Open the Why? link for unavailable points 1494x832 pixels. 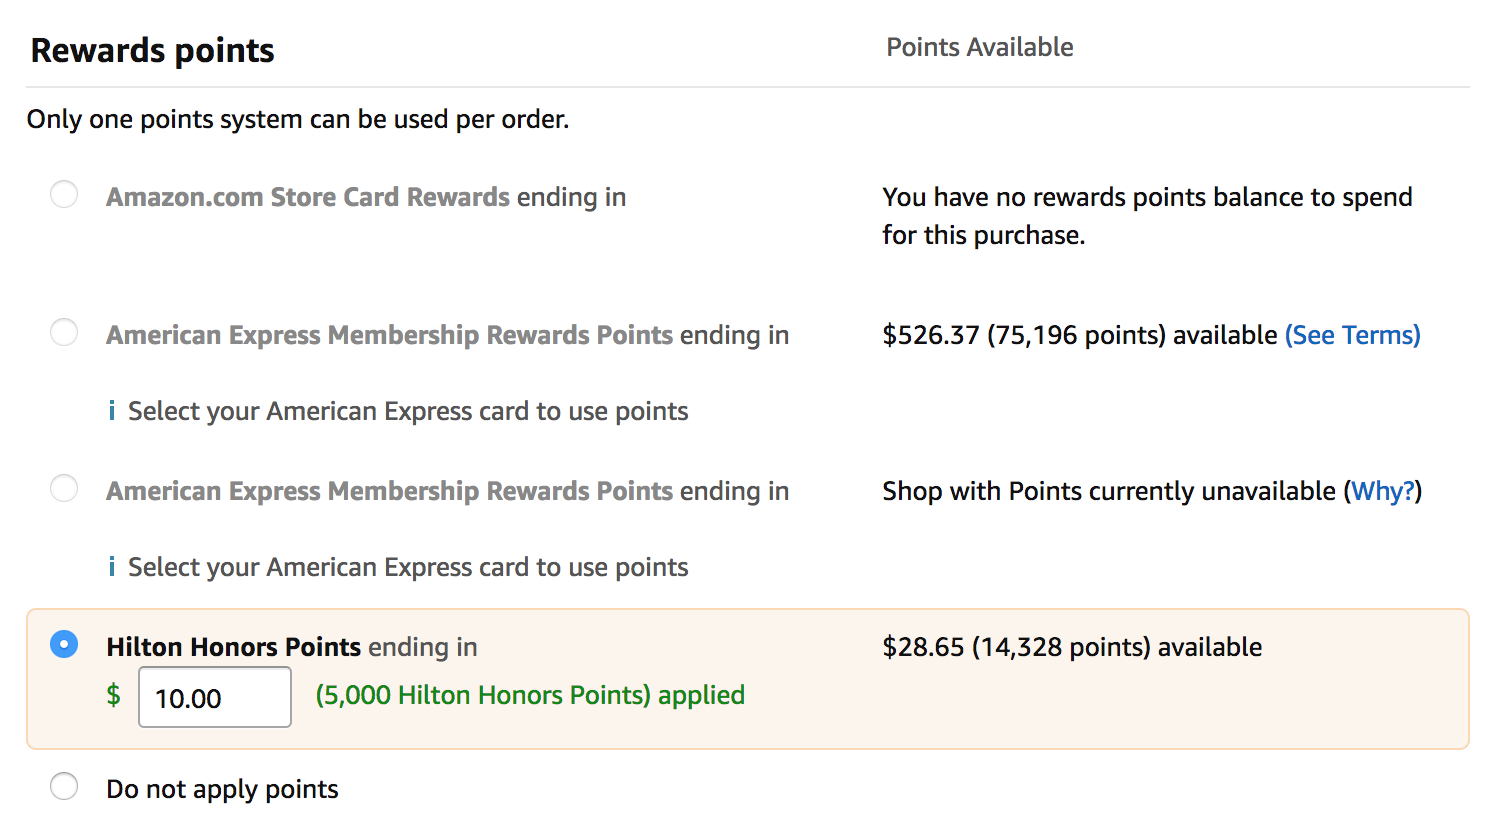click(1383, 491)
